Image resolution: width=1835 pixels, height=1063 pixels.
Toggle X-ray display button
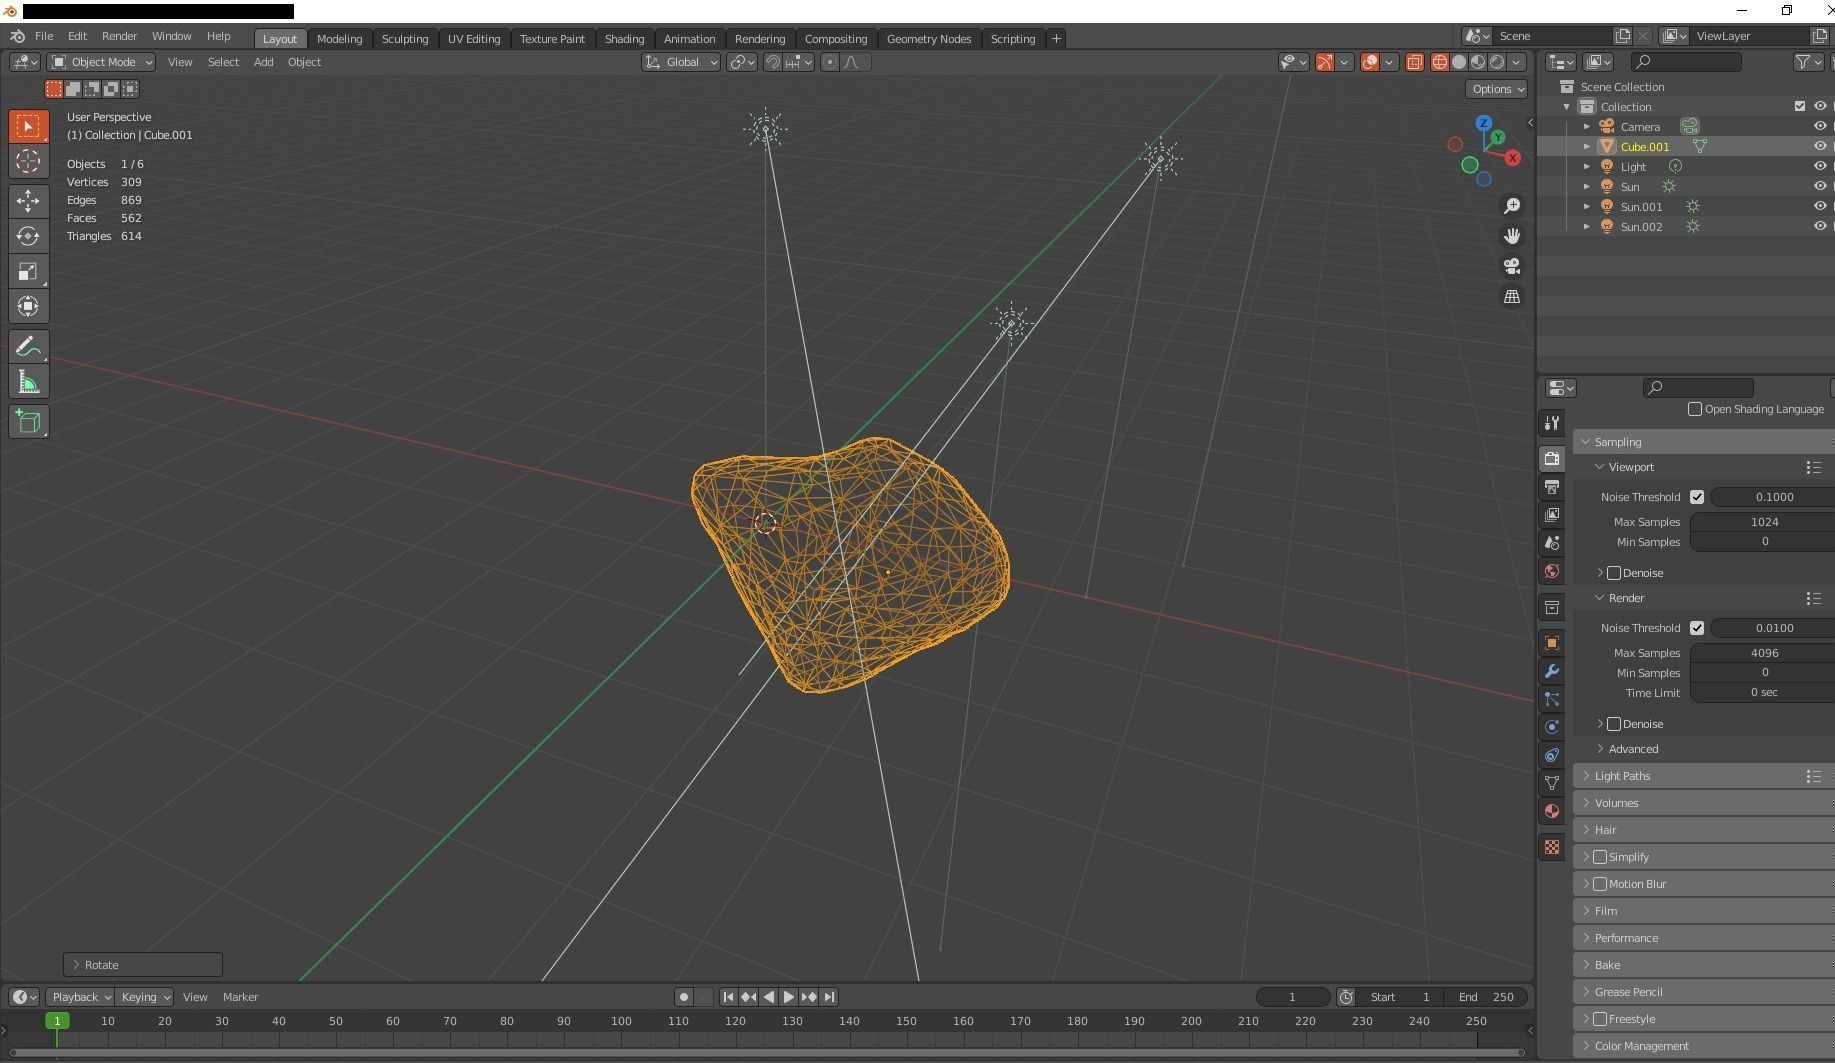tap(1414, 62)
